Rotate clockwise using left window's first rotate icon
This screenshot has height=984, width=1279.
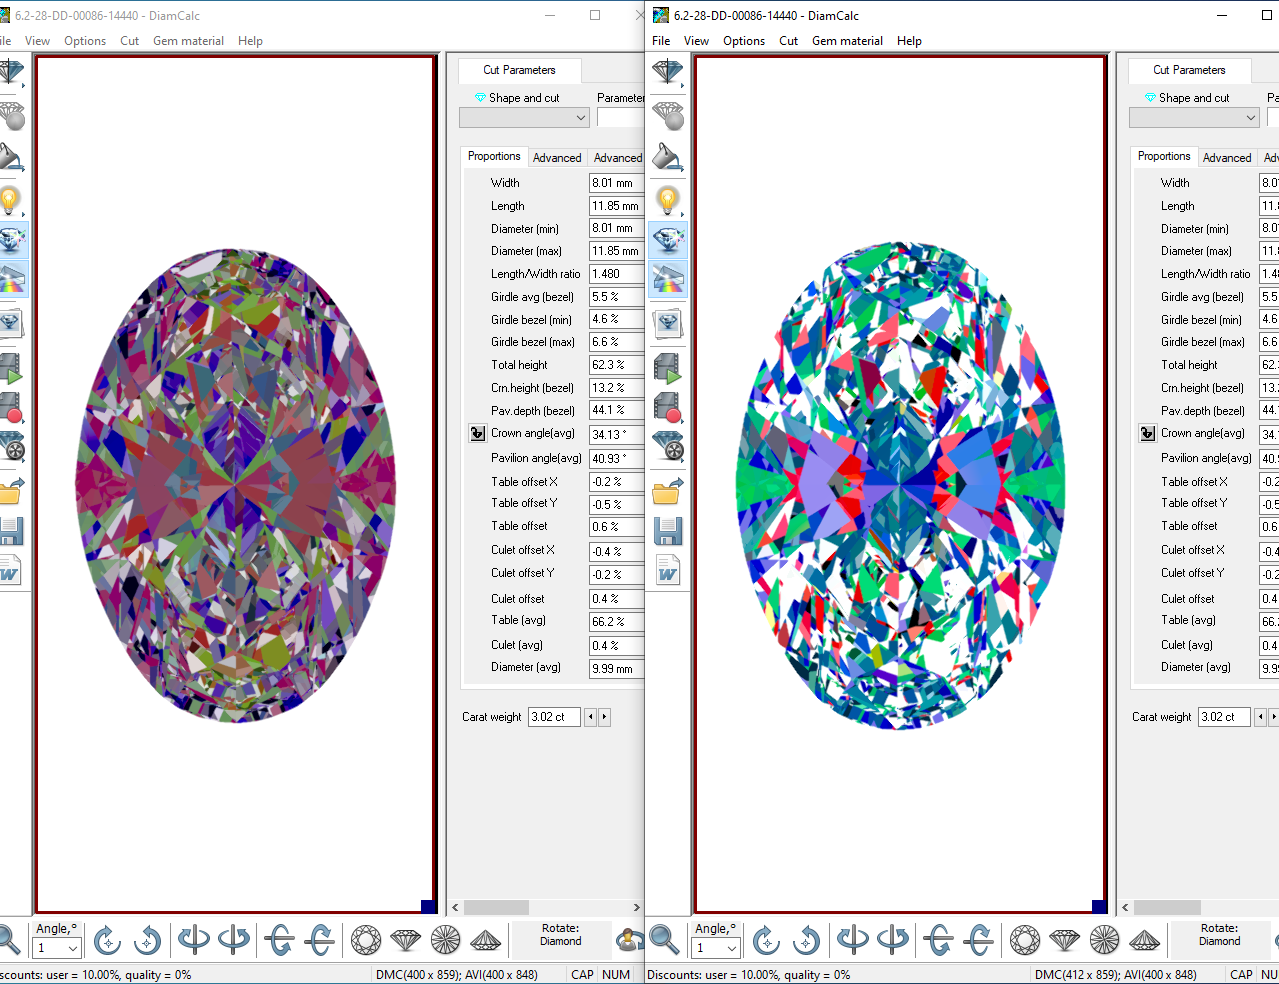click(107, 940)
